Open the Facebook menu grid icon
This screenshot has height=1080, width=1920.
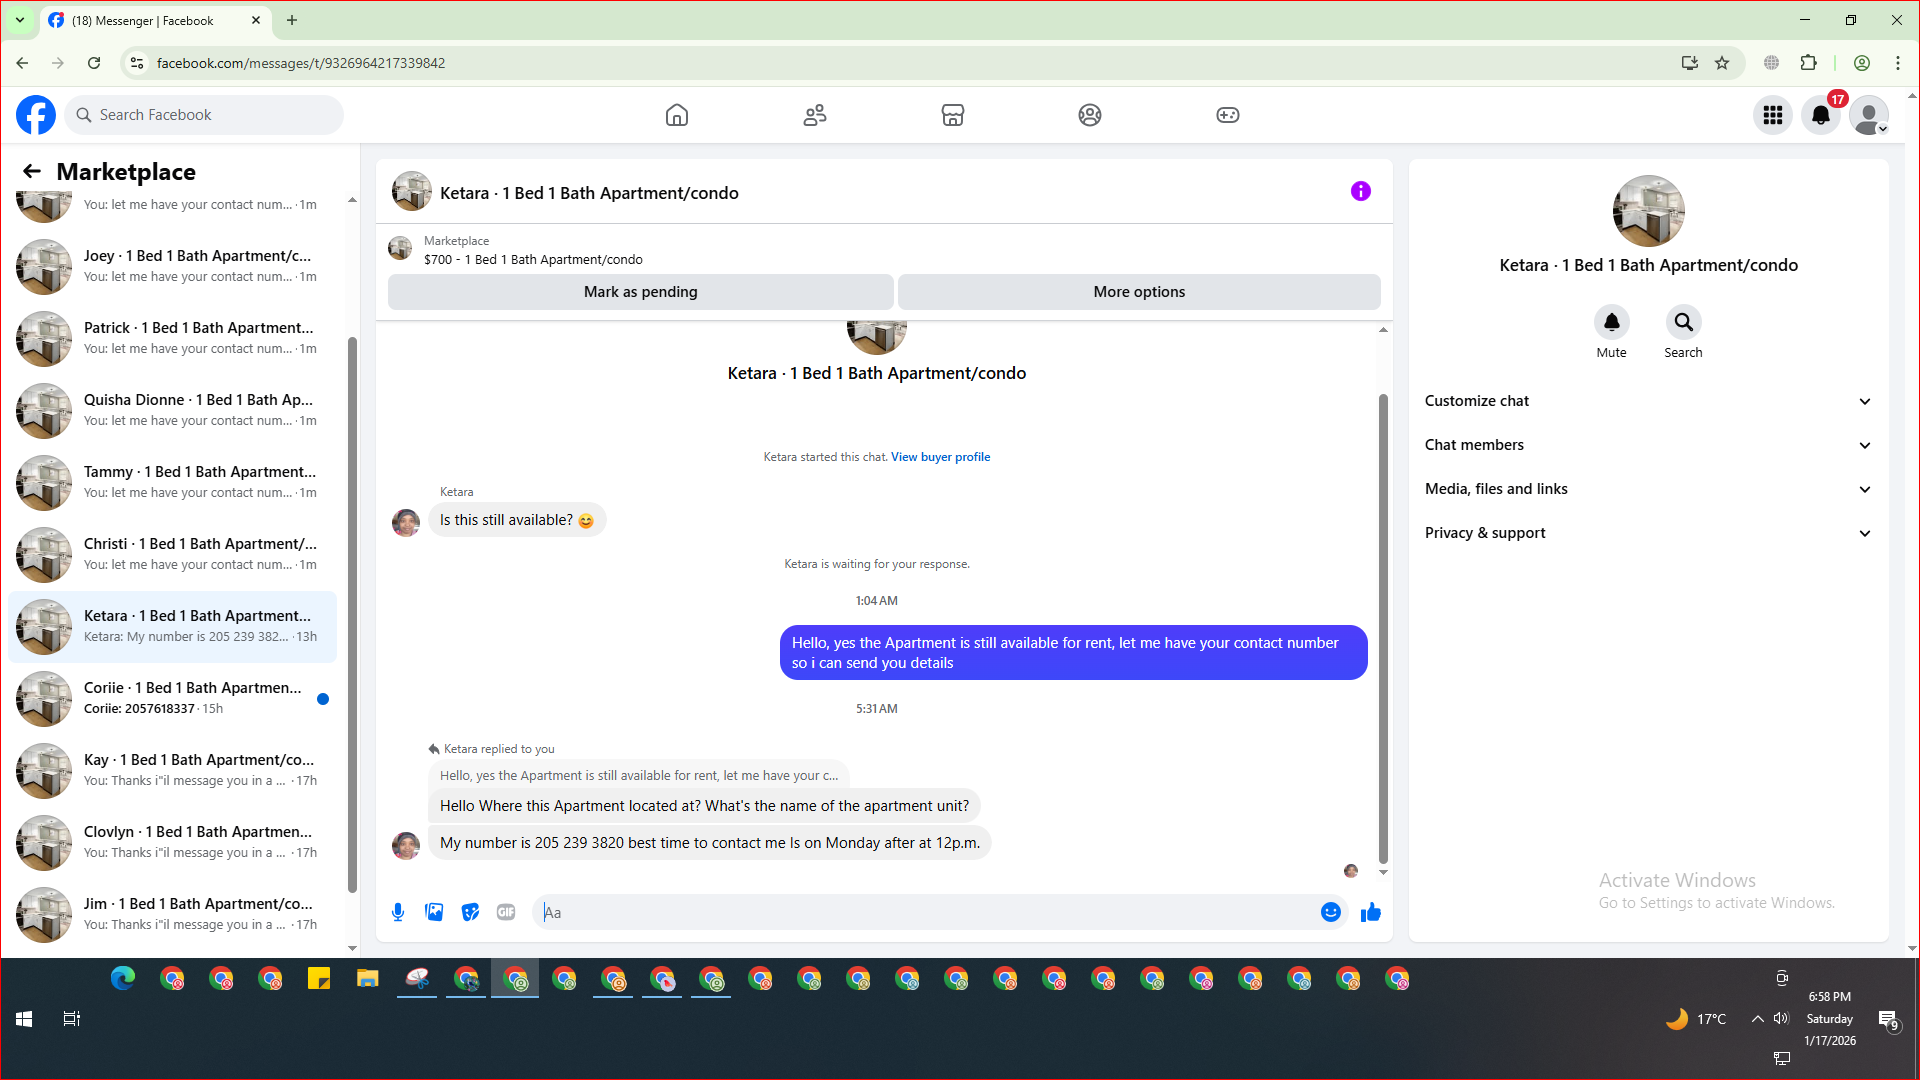(1773, 115)
